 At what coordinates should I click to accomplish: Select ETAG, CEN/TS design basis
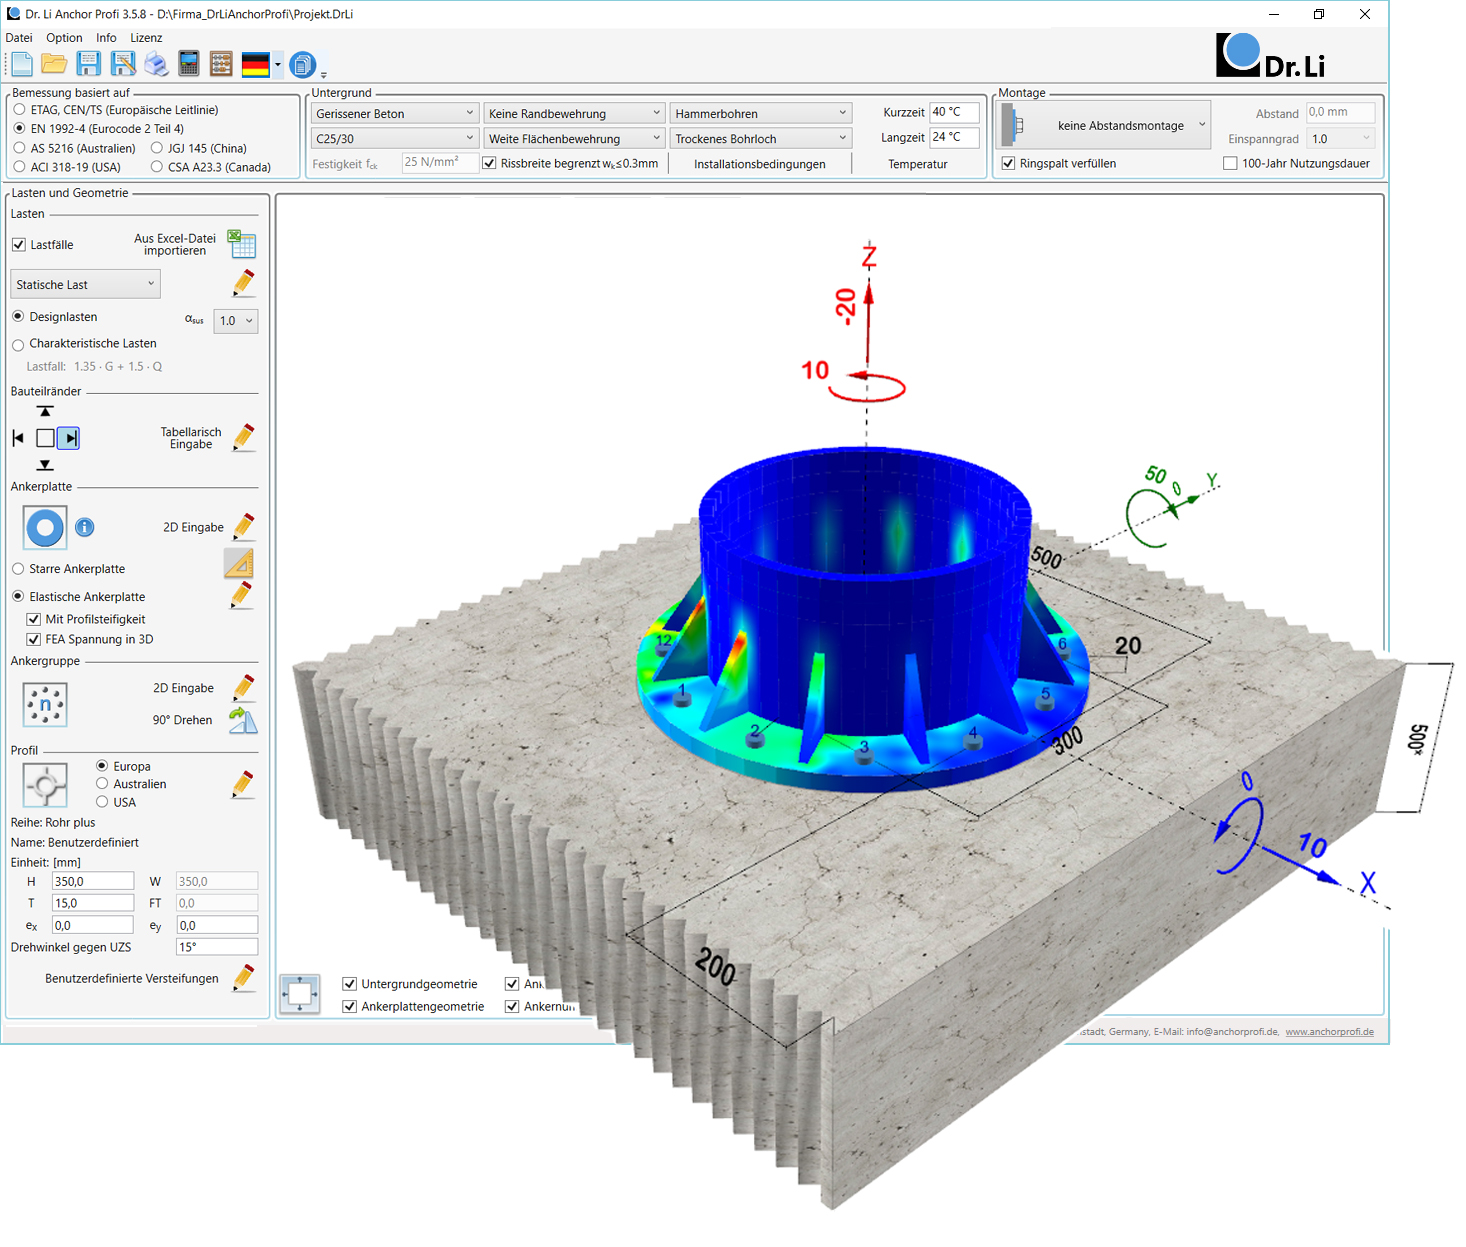(20, 110)
